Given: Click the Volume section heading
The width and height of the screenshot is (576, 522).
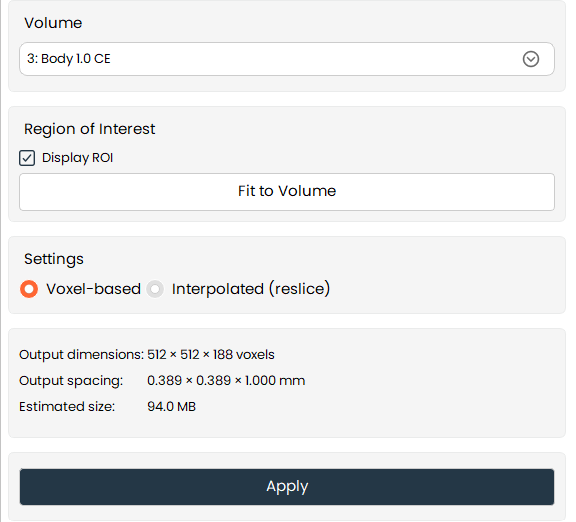Looking at the screenshot, I should tap(53, 23).
